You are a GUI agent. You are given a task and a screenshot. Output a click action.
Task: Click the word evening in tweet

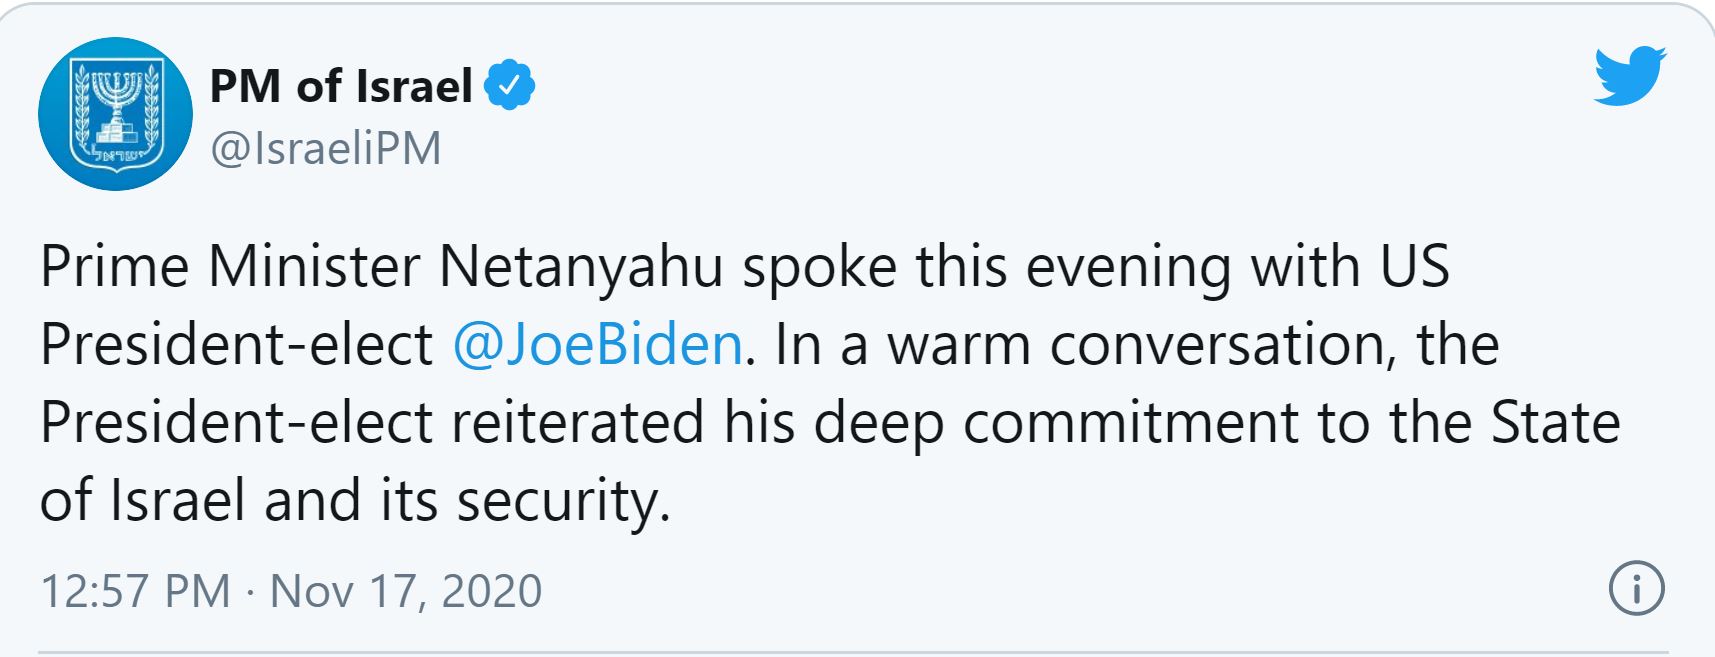point(1128,268)
